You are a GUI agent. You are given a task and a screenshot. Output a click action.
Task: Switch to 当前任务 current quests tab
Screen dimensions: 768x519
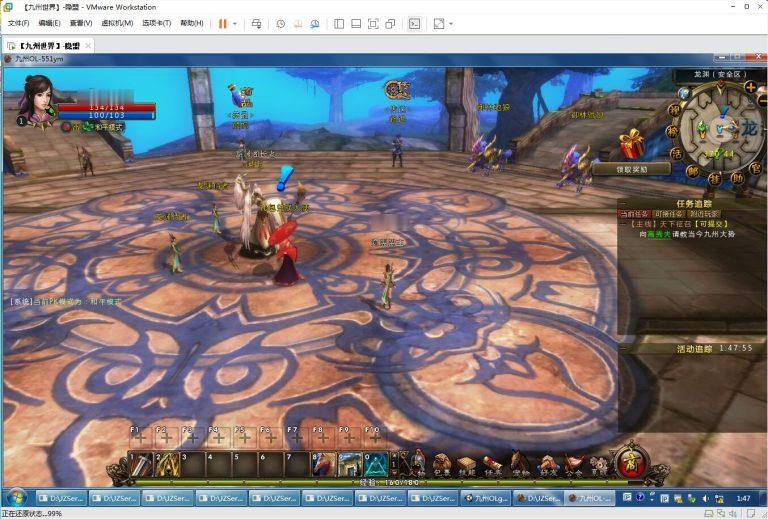(x=635, y=214)
